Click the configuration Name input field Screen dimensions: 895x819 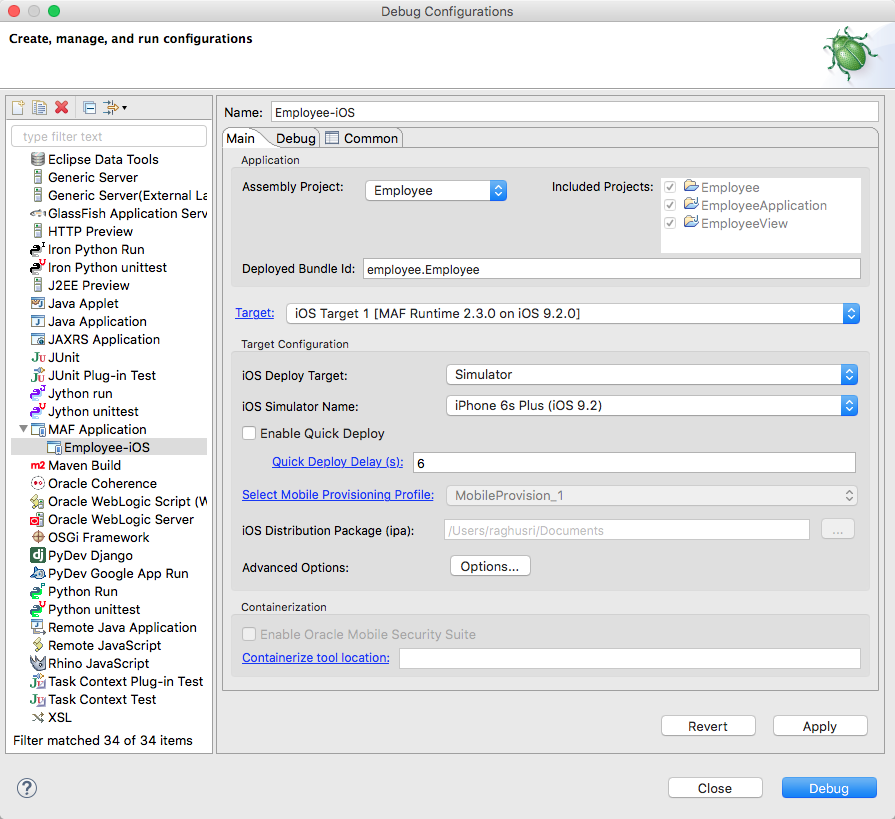click(x=574, y=112)
